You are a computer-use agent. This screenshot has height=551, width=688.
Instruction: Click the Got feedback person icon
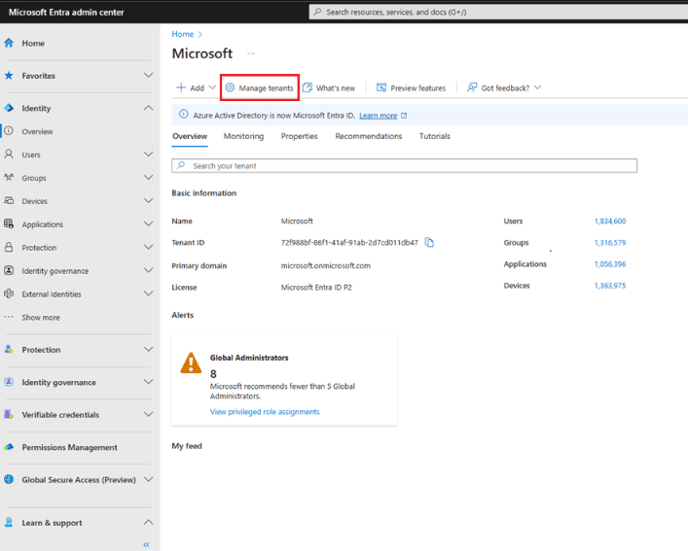tap(472, 88)
